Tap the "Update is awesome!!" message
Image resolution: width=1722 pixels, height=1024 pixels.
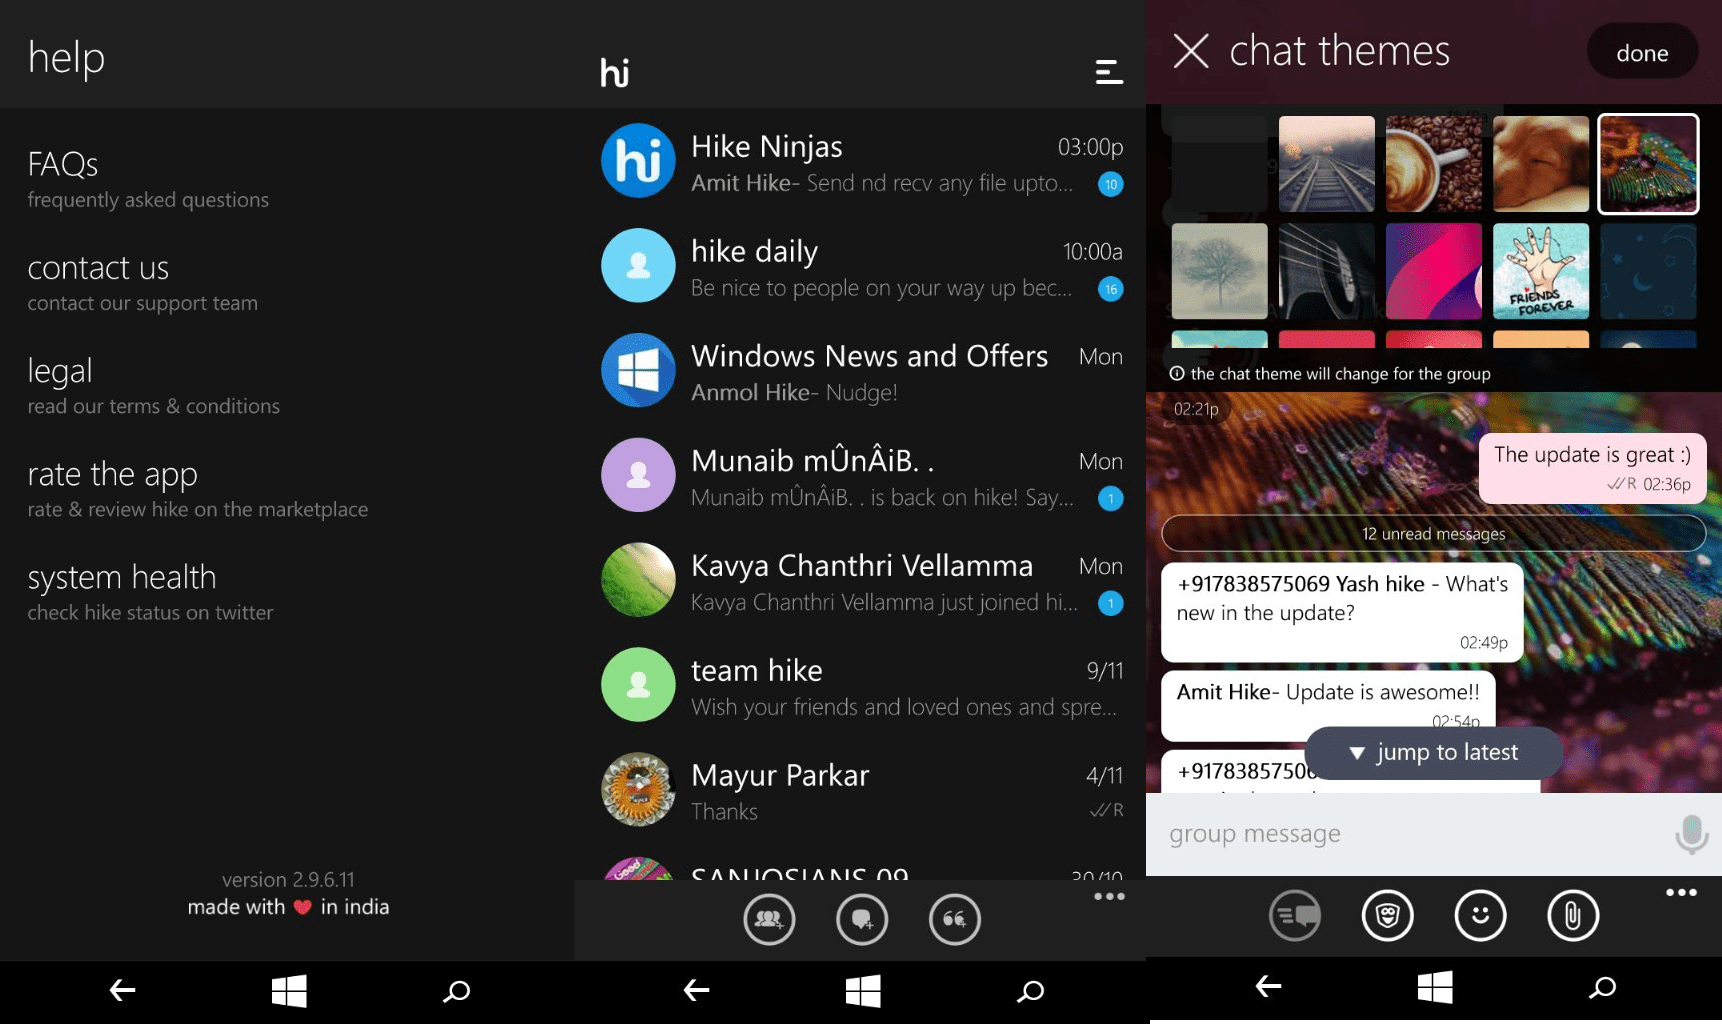pyautogui.click(x=1328, y=704)
